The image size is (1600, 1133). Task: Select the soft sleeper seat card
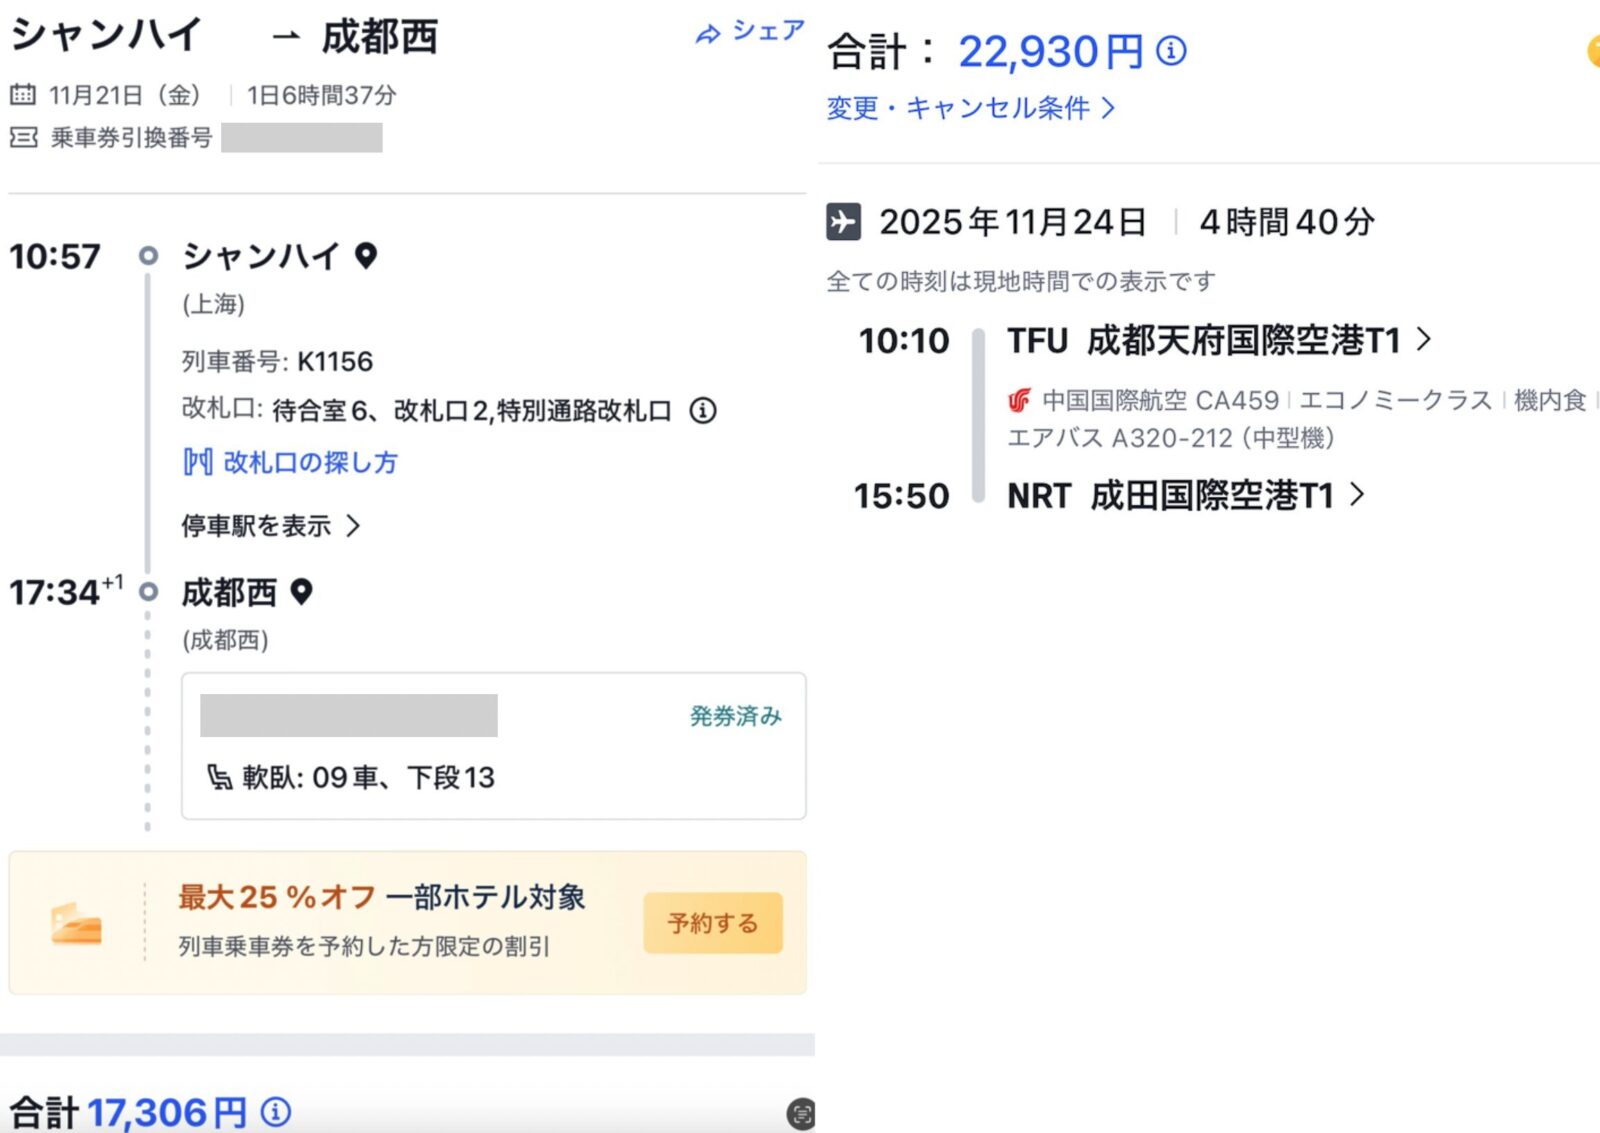pyautogui.click(x=493, y=746)
